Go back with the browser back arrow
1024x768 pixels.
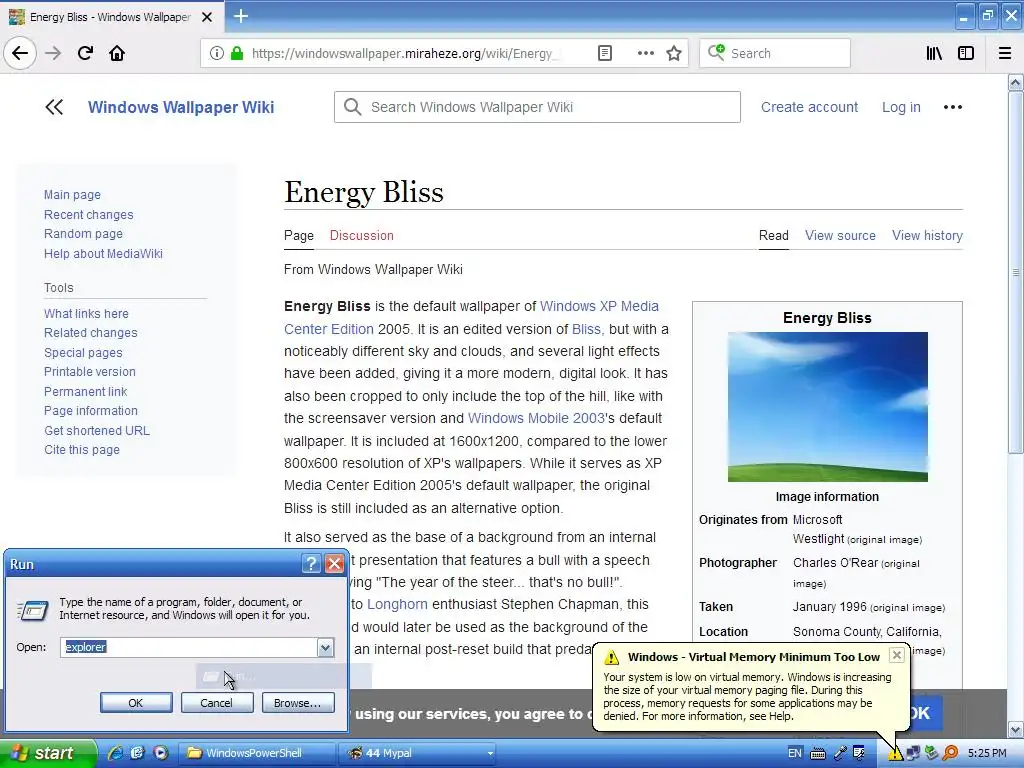(20, 53)
